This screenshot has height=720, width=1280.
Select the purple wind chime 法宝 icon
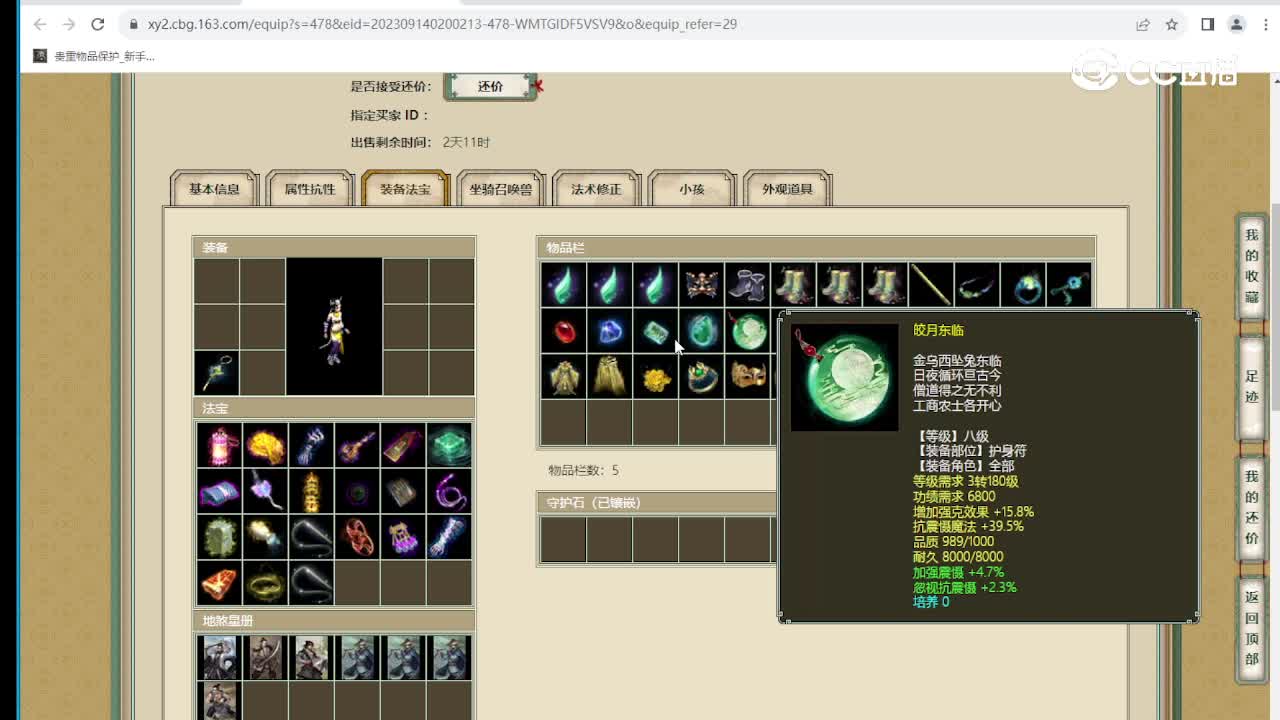click(x=403, y=537)
